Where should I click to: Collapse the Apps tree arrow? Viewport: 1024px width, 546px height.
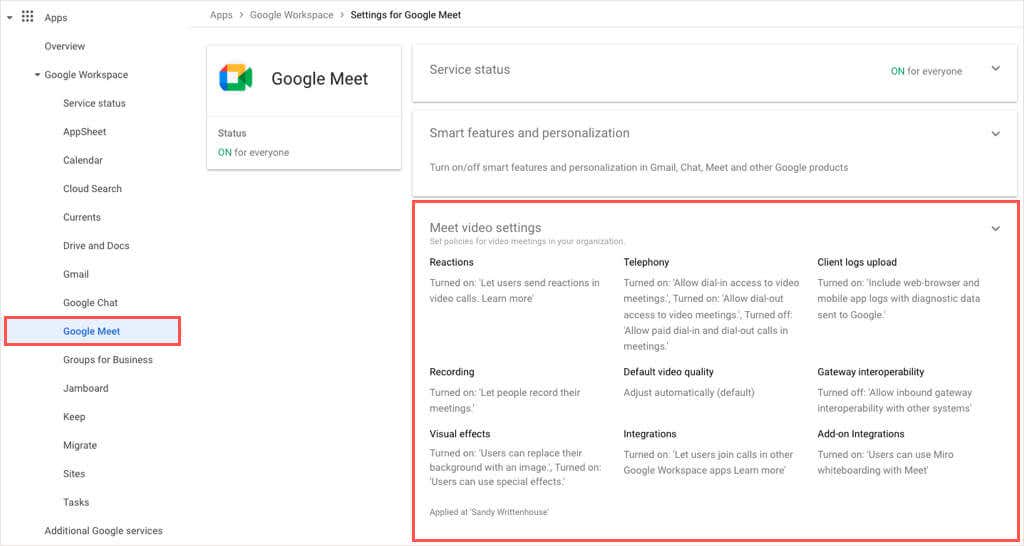coord(10,18)
